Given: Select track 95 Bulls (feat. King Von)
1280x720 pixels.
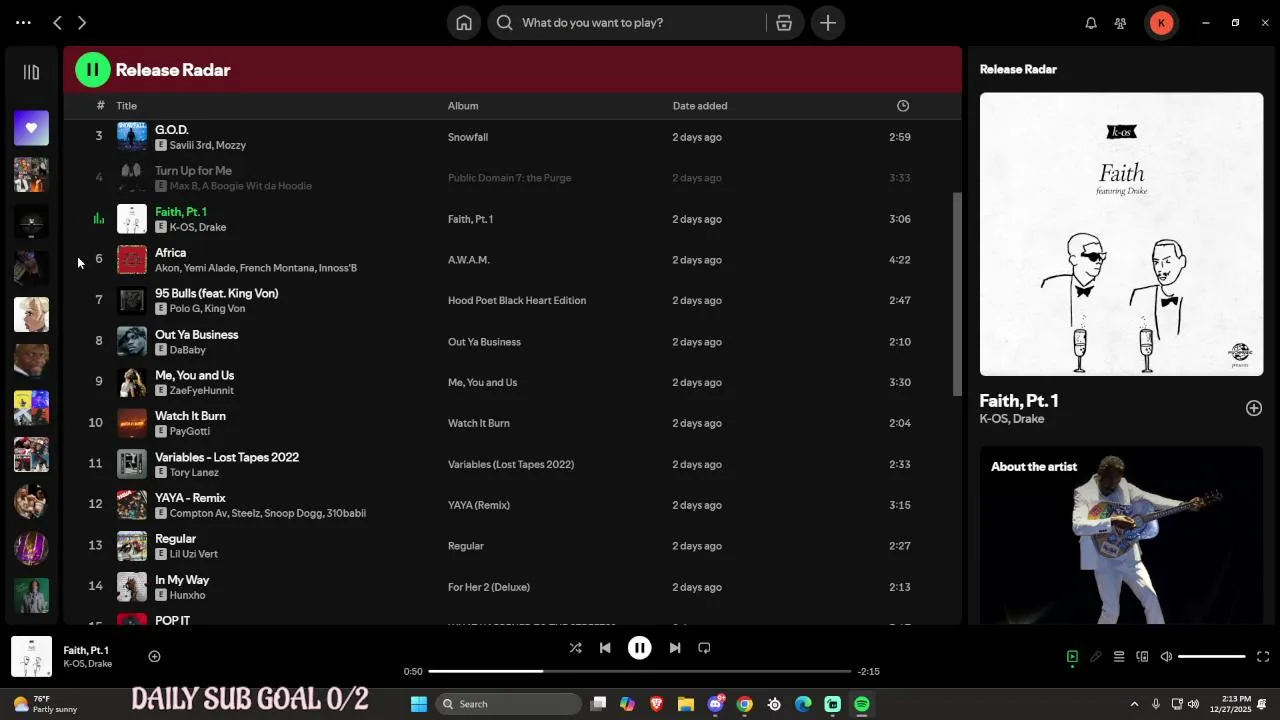Looking at the screenshot, I should tap(216, 294).
